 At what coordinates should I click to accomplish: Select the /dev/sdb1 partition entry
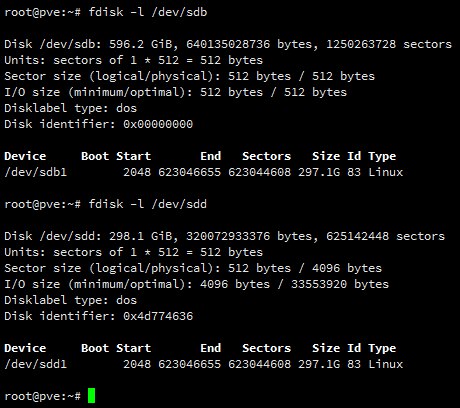click(x=204, y=172)
